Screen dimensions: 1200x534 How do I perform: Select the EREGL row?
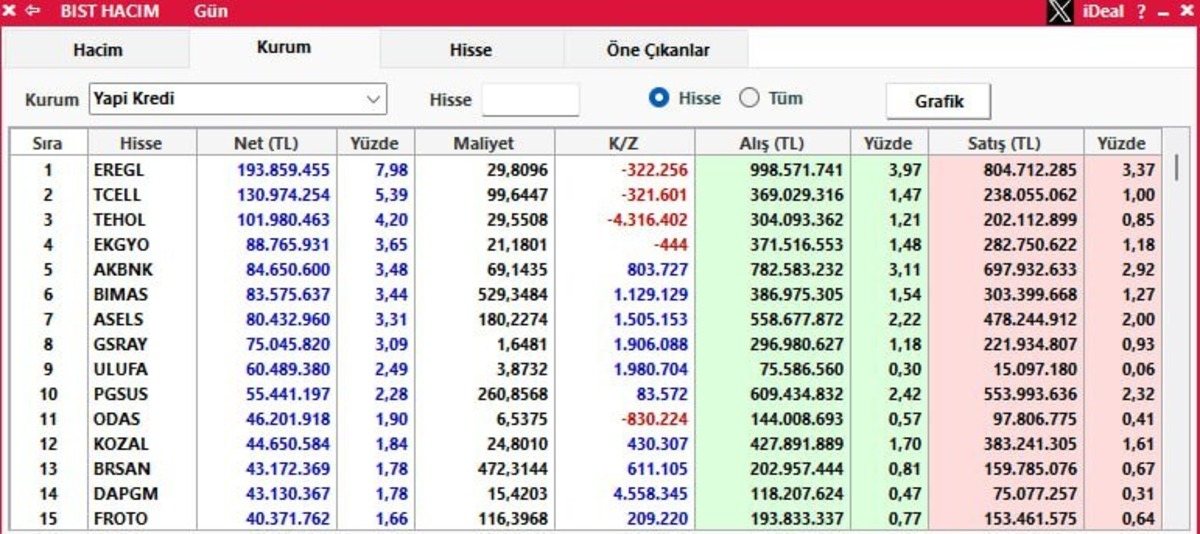[586, 170]
